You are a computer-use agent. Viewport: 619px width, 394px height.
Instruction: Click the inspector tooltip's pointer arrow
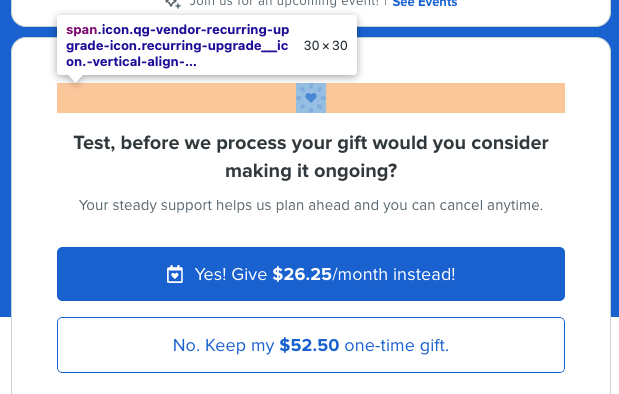tap(75, 79)
